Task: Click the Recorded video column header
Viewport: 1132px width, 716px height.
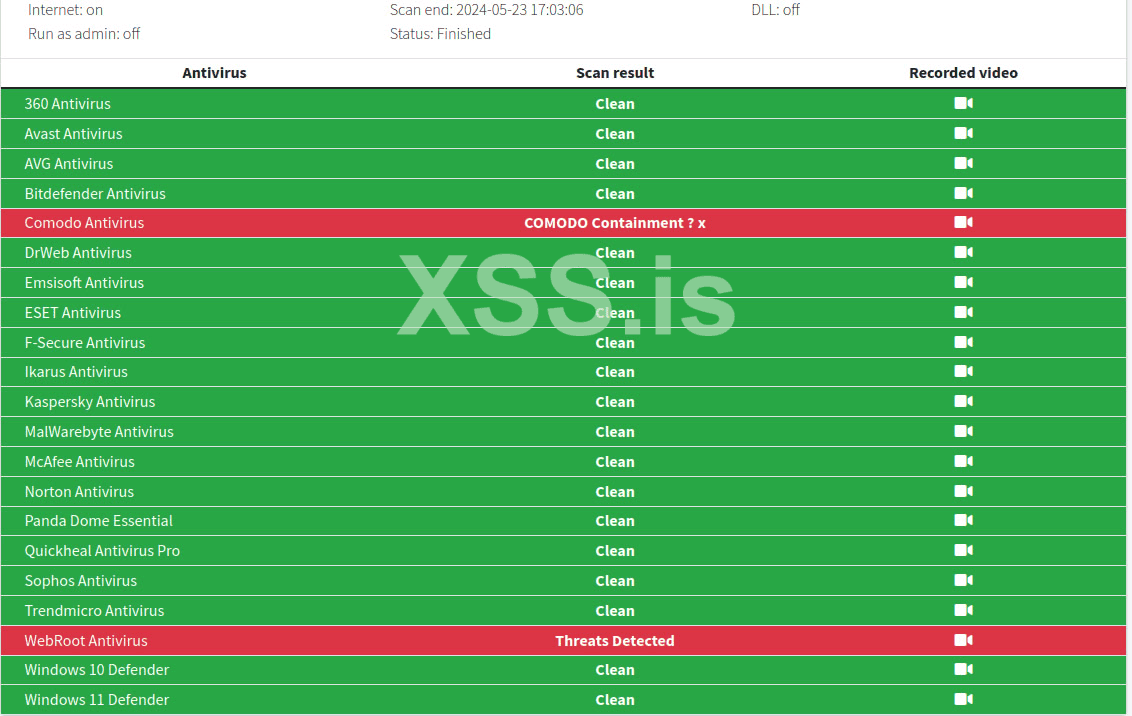Action: [x=963, y=73]
